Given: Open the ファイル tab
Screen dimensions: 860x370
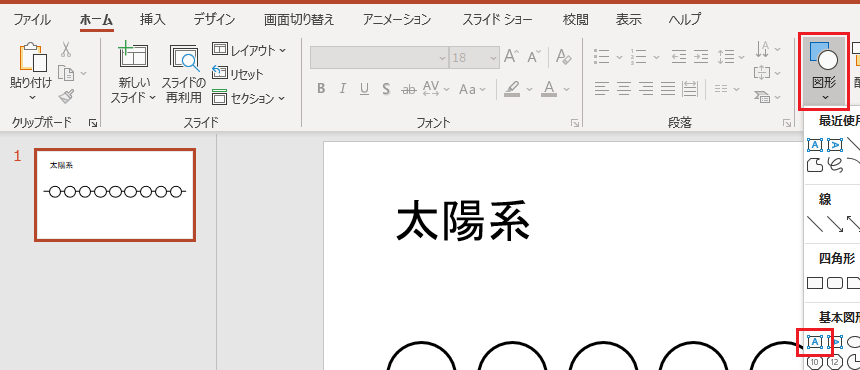Looking at the screenshot, I should click(33, 20).
